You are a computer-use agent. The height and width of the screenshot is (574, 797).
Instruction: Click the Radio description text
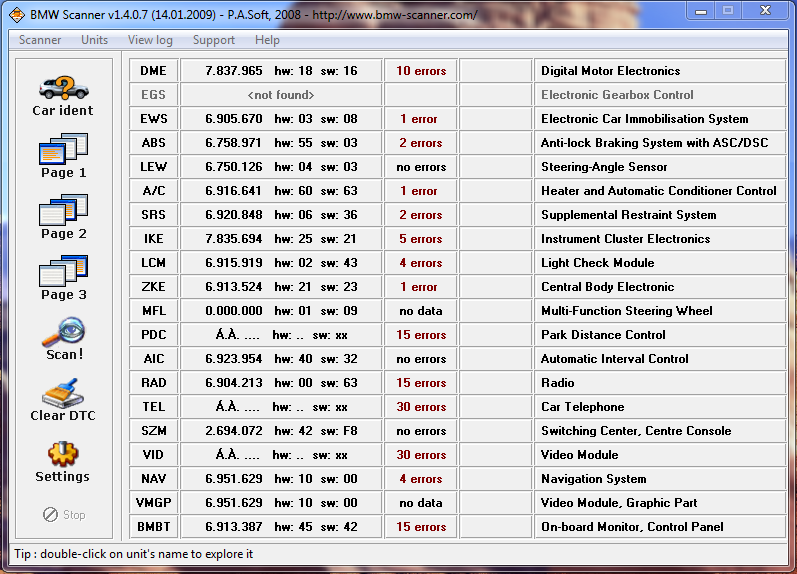click(558, 383)
